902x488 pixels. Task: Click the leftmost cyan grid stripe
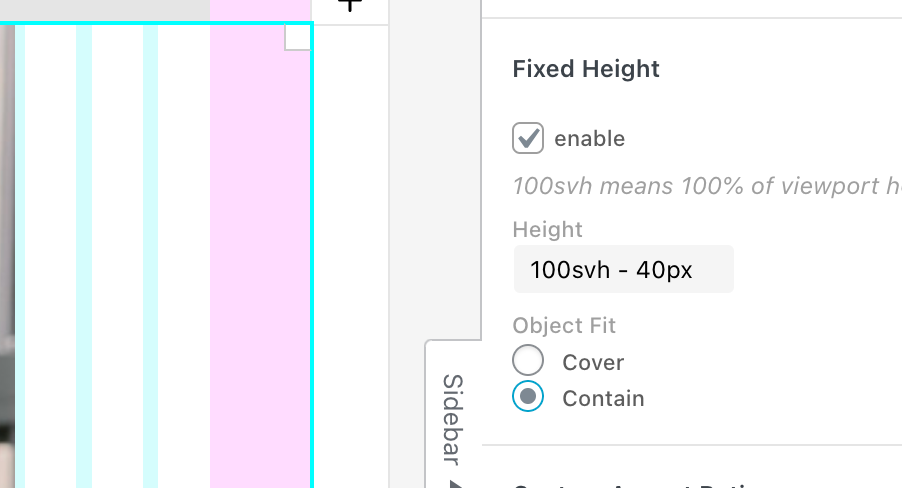[x=20, y=250]
